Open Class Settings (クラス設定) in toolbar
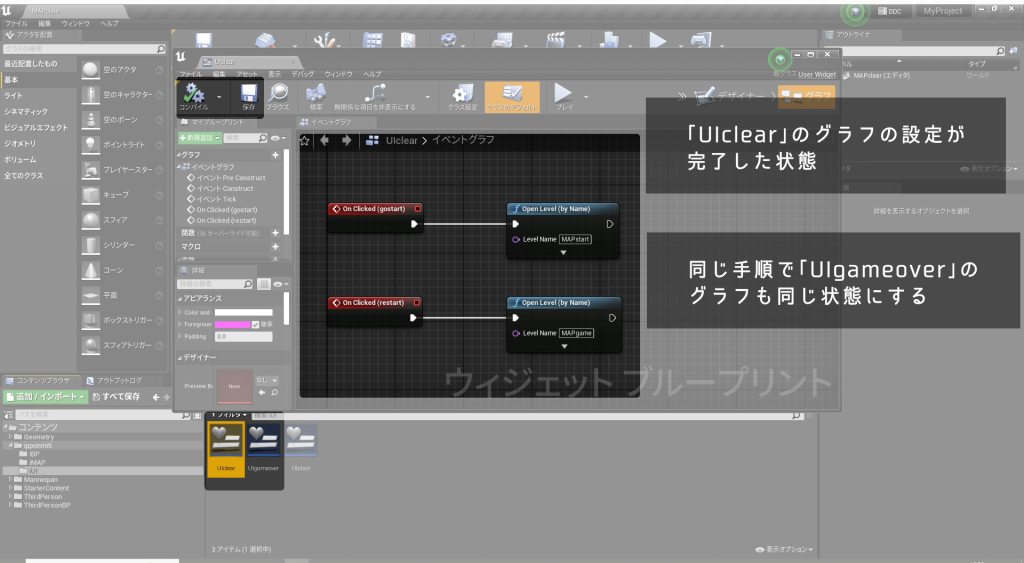The image size is (1024, 563). coord(462,95)
